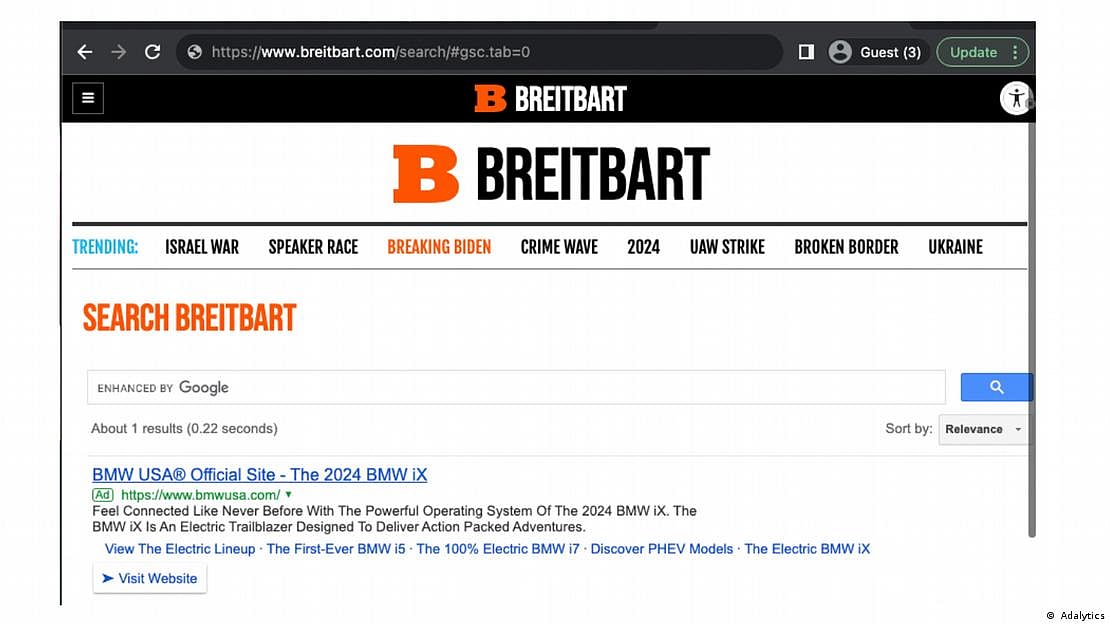Open the accessibility options icon
This screenshot has height=624, width=1110.
click(x=1016, y=98)
